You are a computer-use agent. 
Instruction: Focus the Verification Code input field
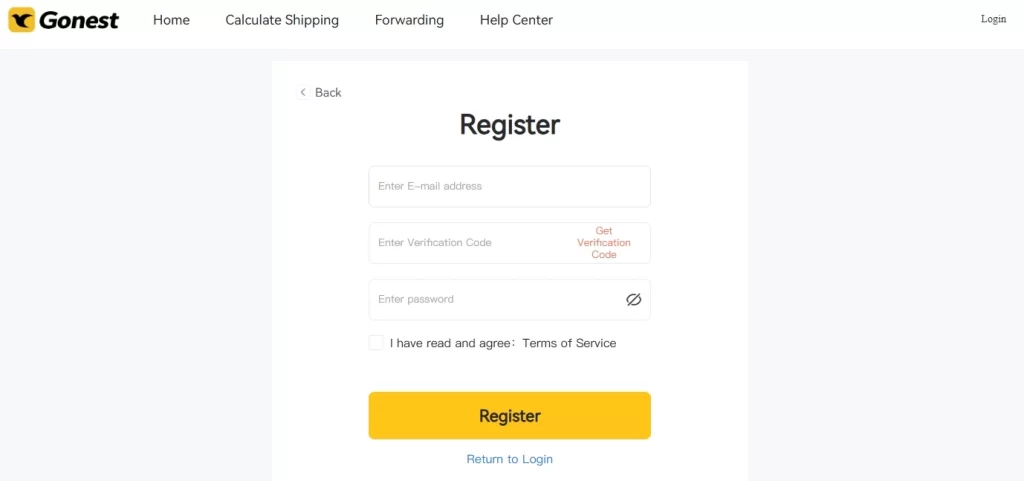click(467, 243)
